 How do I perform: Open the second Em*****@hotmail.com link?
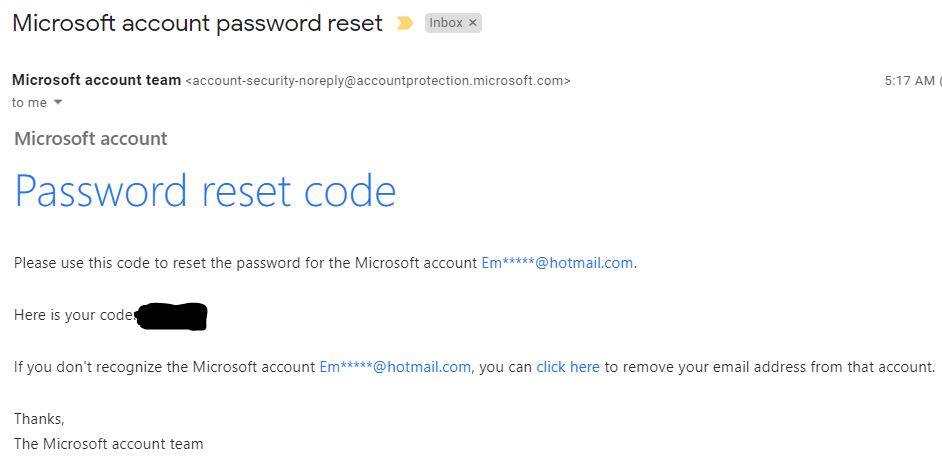[x=395, y=367]
